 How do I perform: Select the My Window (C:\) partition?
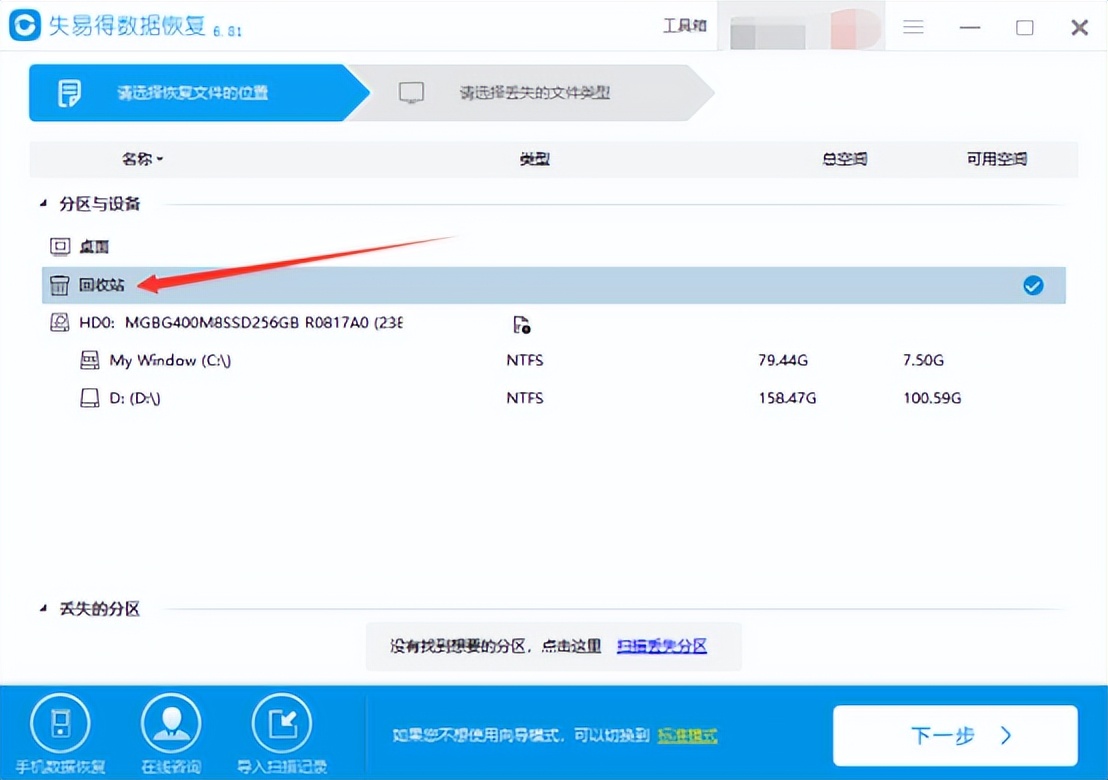[170, 360]
